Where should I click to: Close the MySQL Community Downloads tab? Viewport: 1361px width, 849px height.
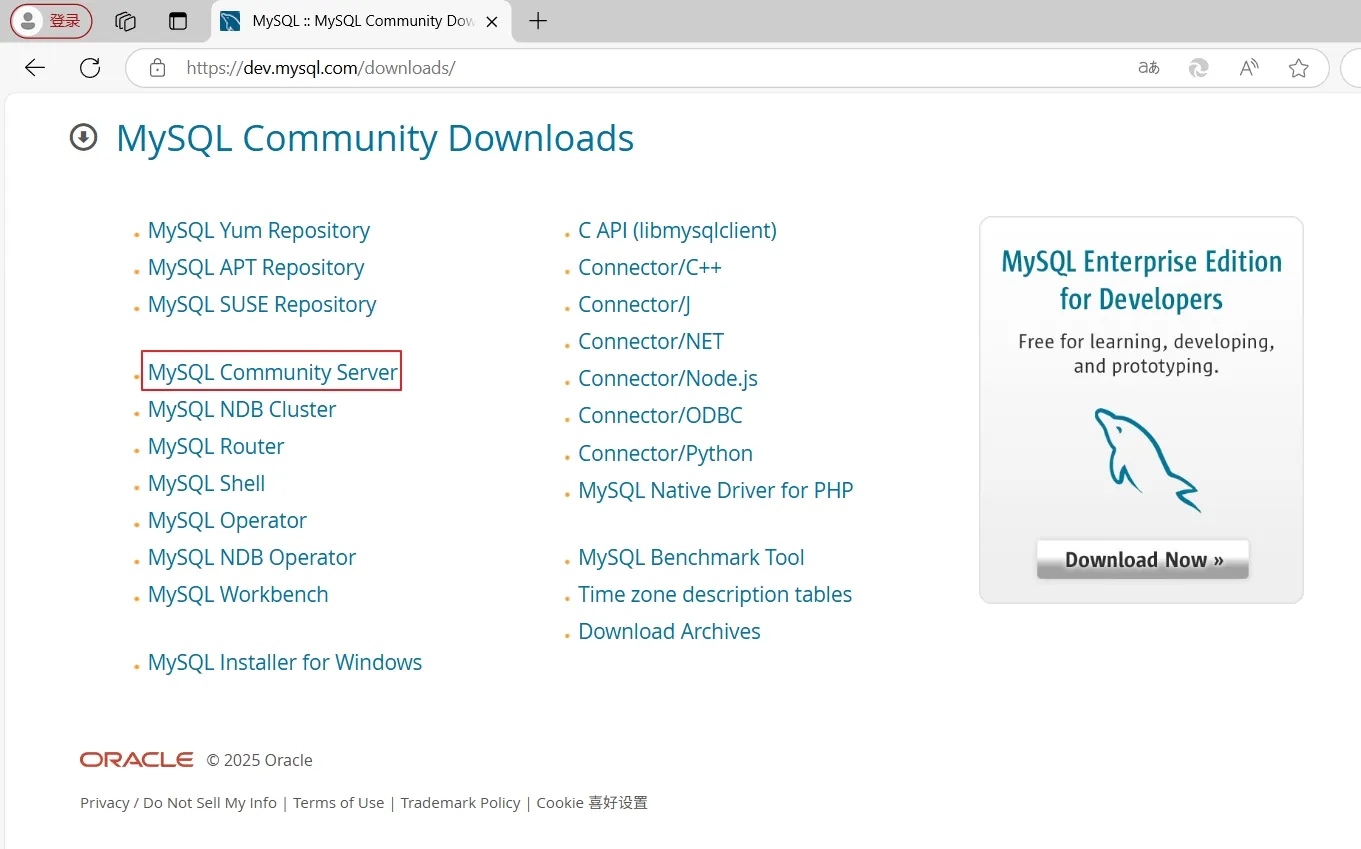coord(491,21)
